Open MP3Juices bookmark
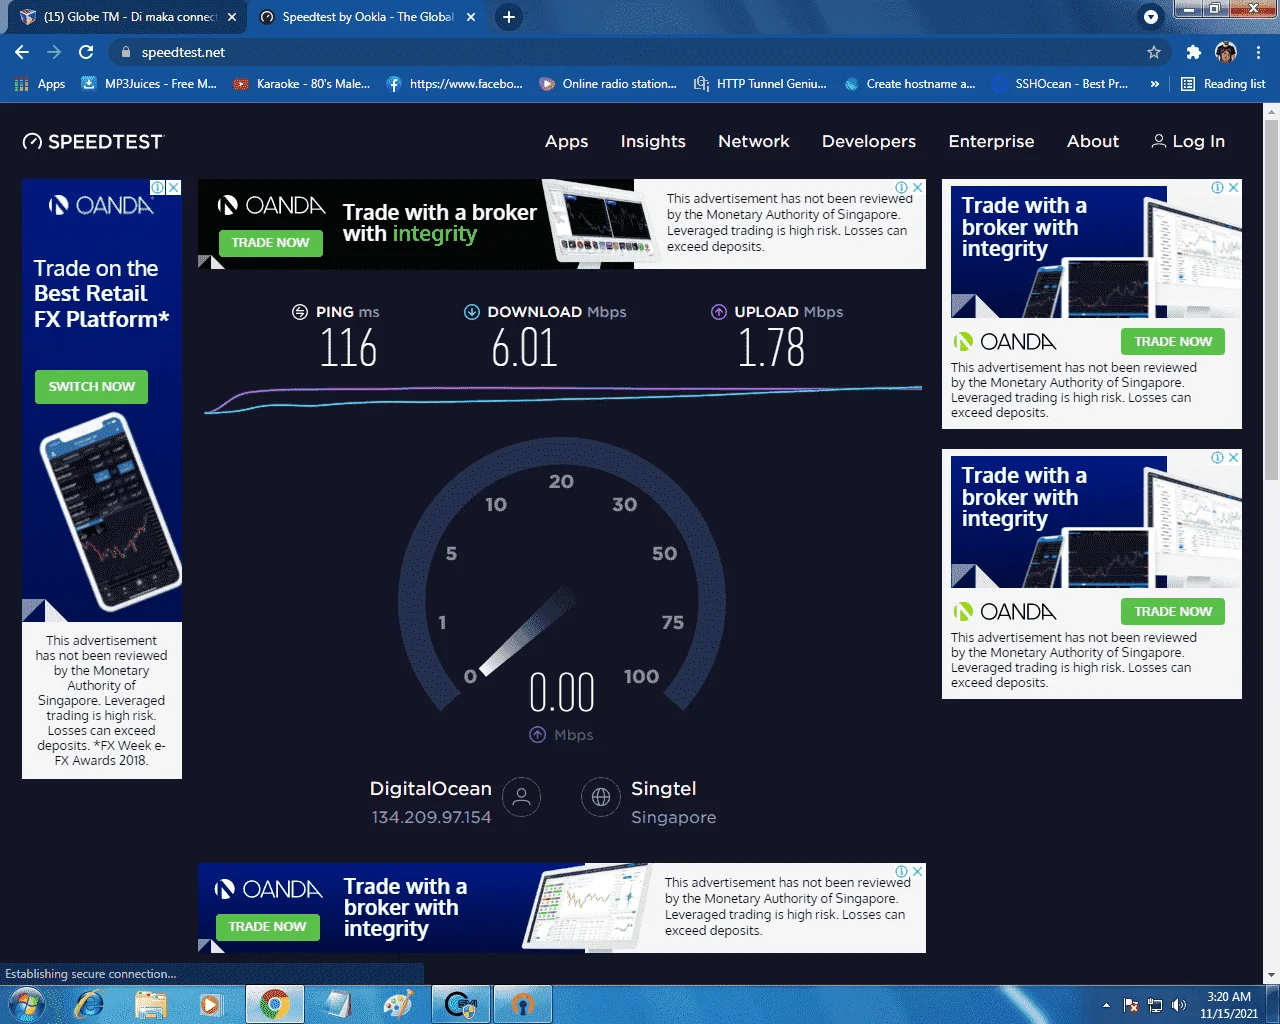 149,84
